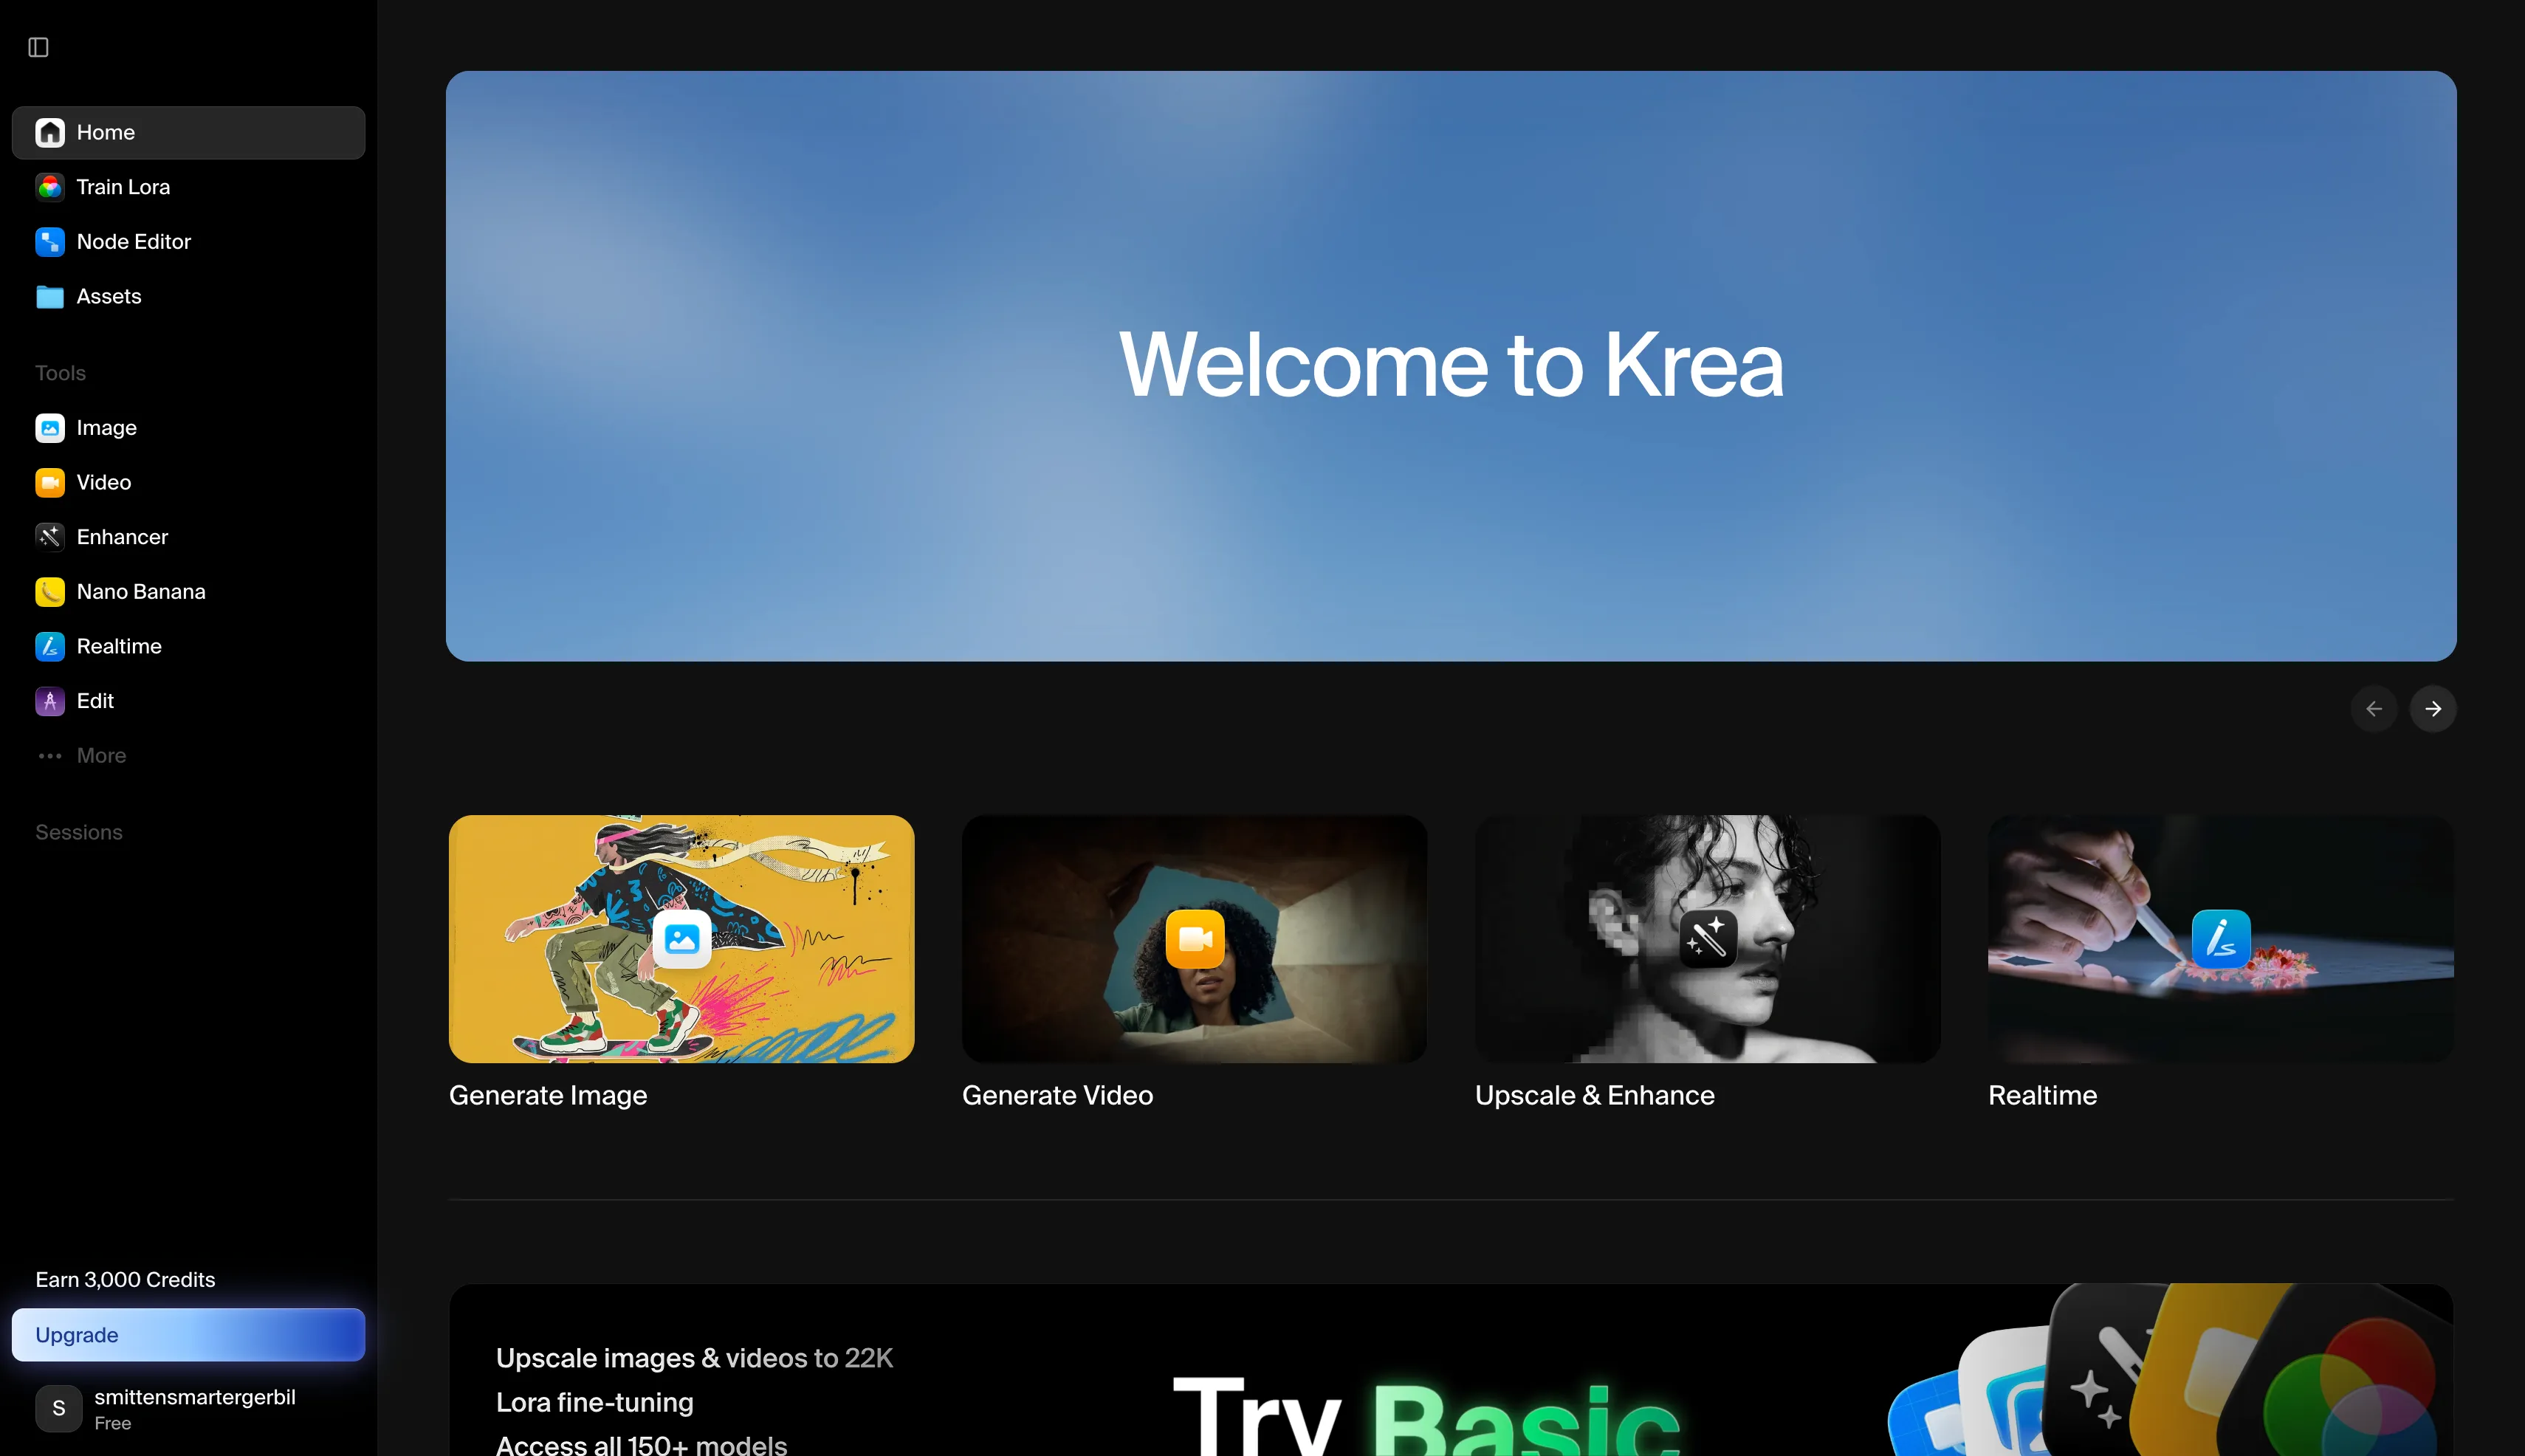Image resolution: width=2525 pixels, height=1456 pixels.
Task: Launch the Nano Banana tool icon
Action: point(50,592)
